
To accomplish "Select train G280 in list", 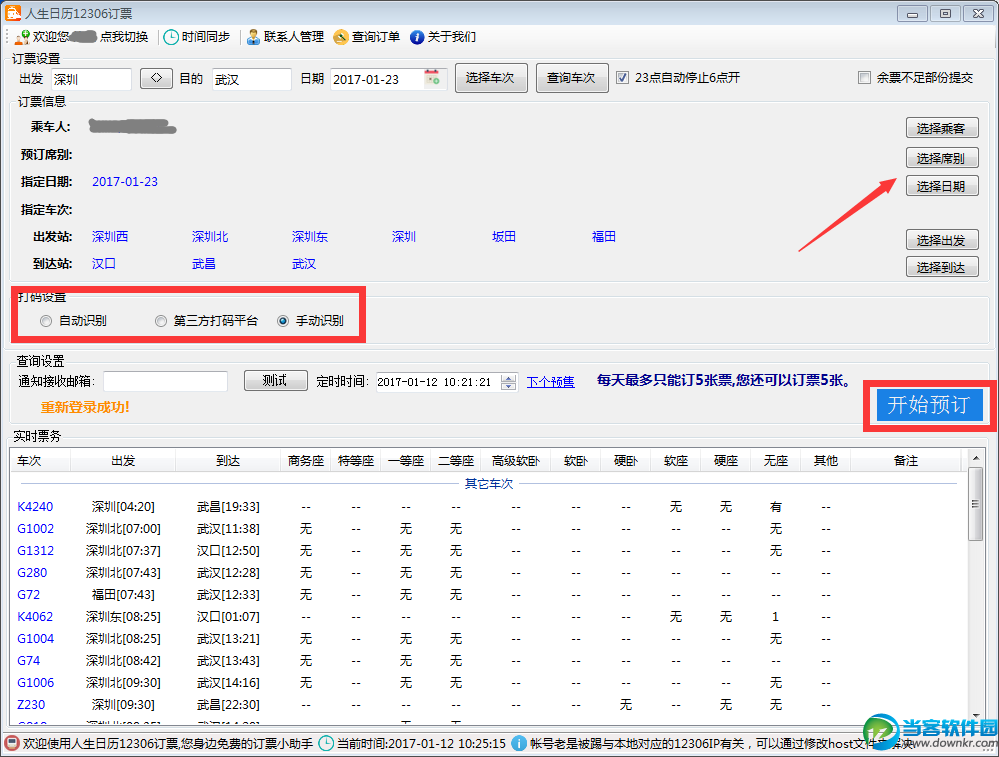I will point(32,572).
